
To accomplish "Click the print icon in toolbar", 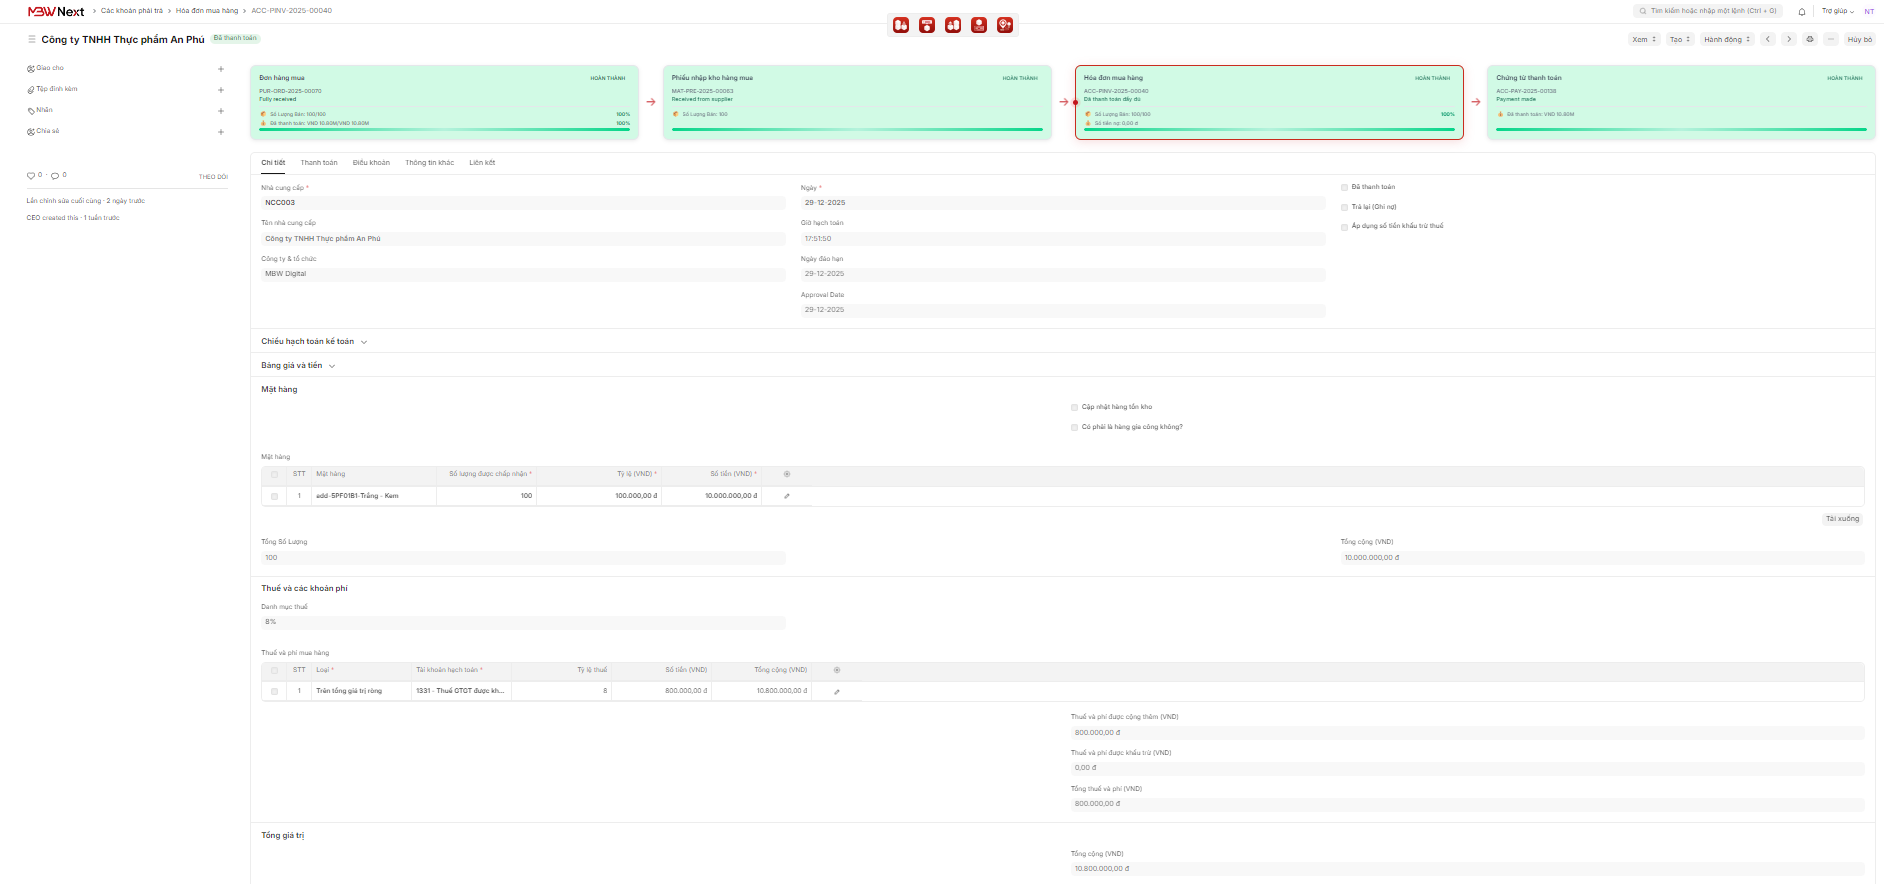I will point(1810,40).
